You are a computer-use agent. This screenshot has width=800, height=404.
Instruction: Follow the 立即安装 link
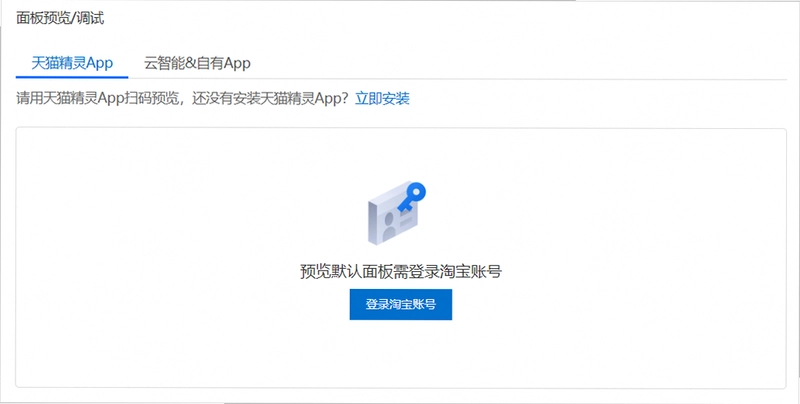point(382,98)
